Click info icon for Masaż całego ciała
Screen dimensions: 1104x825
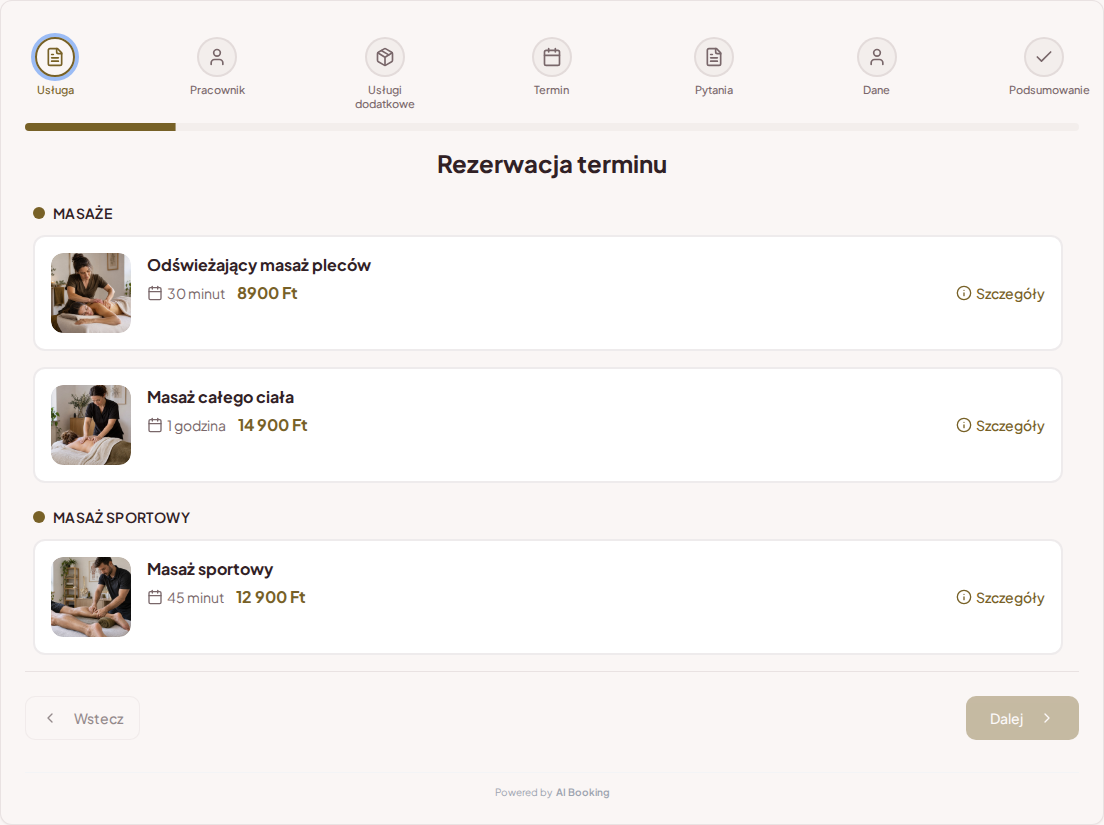963,425
